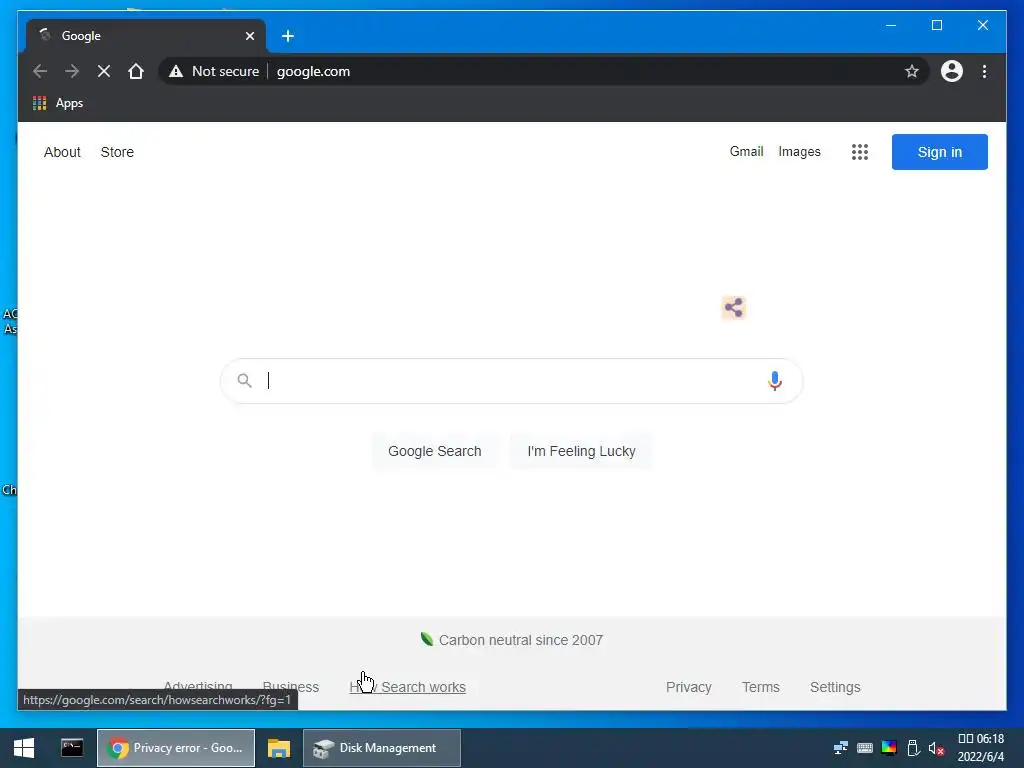Viewport: 1024px width, 768px height.
Task: Open the Privacy footer link
Action: coord(688,687)
